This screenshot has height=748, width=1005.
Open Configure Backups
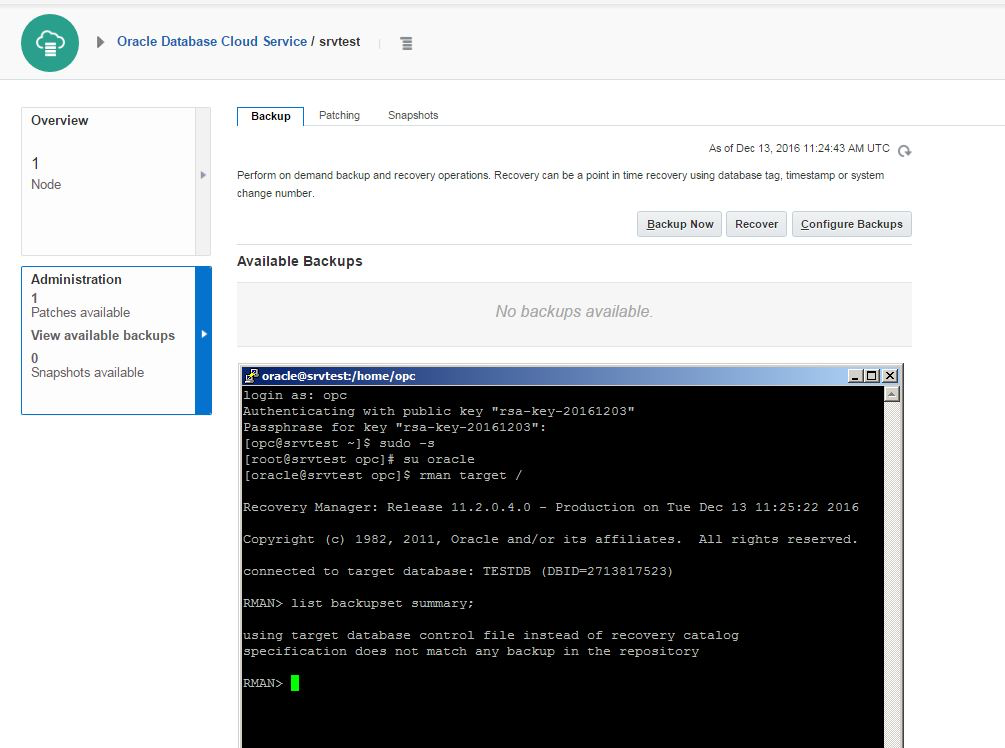tap(851, 224)
